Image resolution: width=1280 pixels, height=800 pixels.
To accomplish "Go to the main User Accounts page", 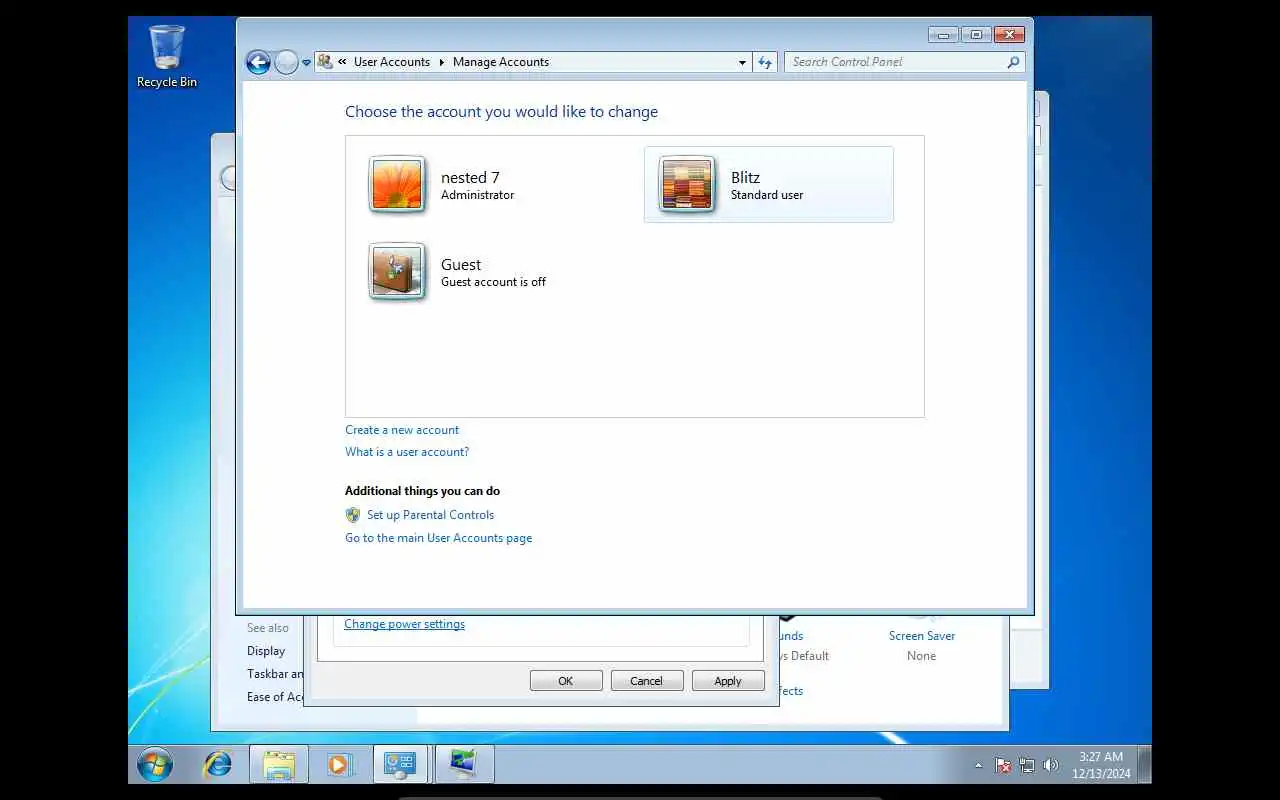I will [x=438, y=538].
